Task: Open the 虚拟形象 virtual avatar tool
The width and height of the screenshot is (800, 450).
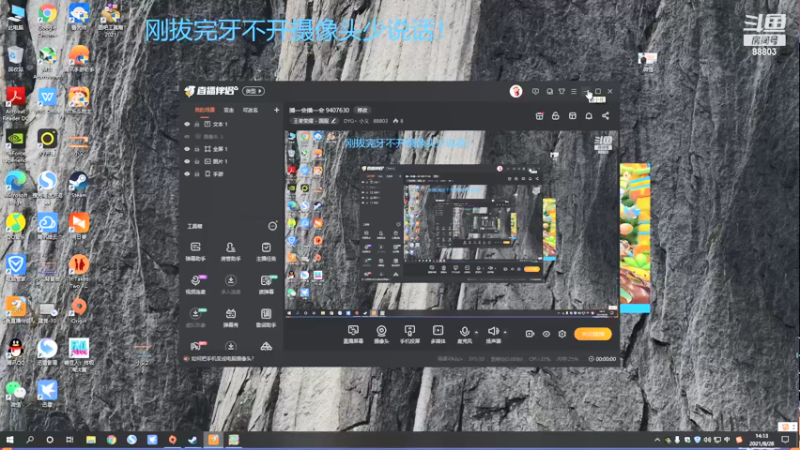Action: (195, 317)
